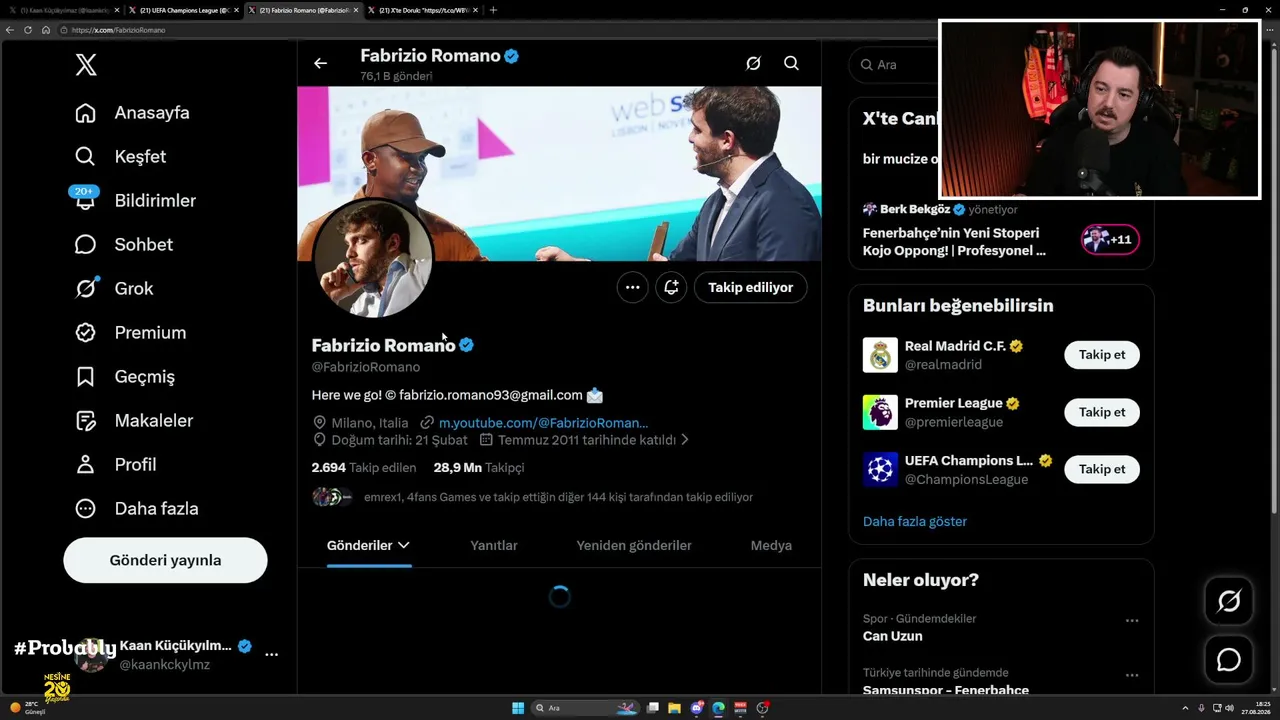The height and width of the screenshot is (720, 1280).
Task: Open the floating chat messages button
Action: [x=1229, y=660]
